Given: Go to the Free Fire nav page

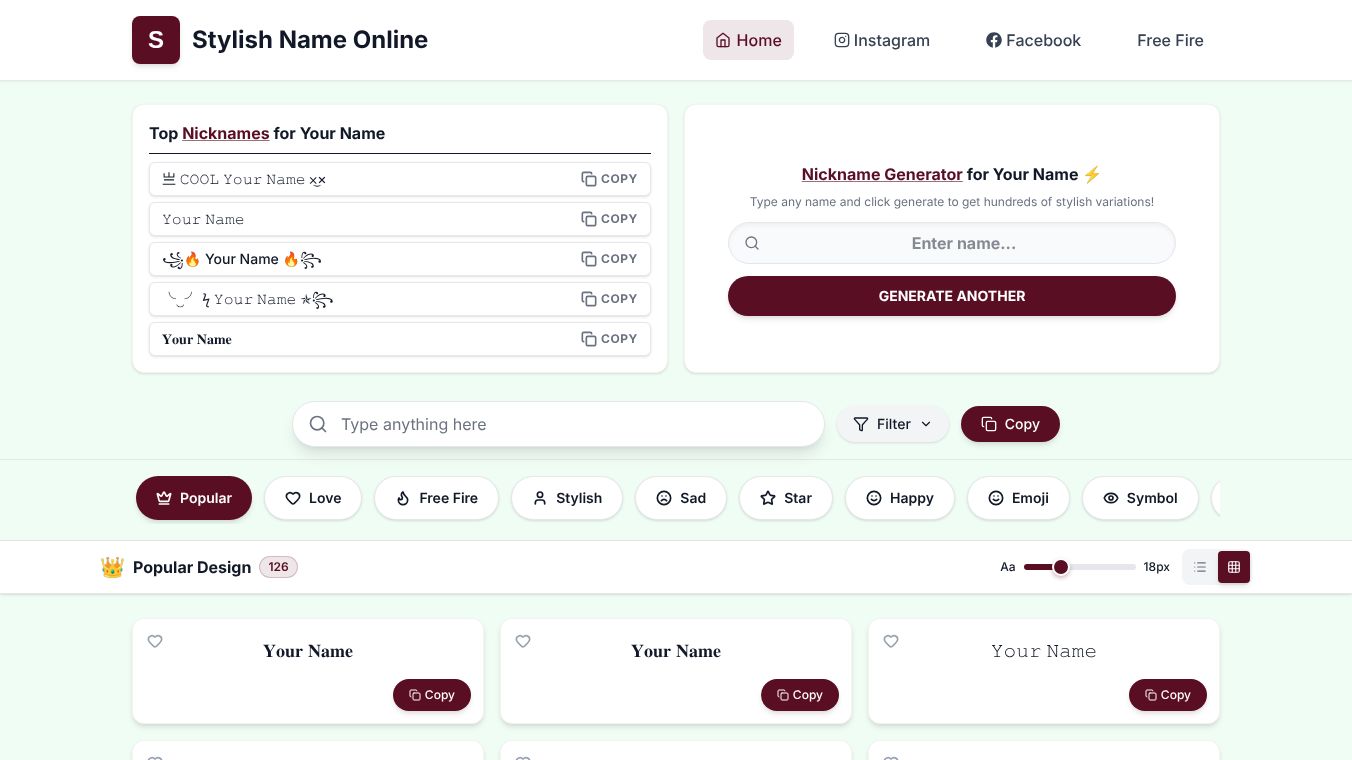Looking at the screenshot, I should [x=1170, y=40].
